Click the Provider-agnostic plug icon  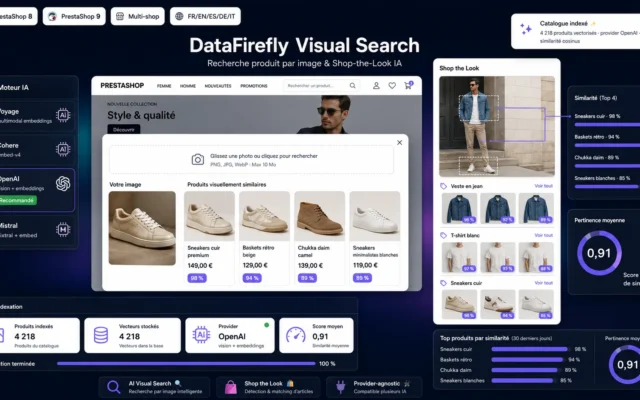tap(340, 387)
